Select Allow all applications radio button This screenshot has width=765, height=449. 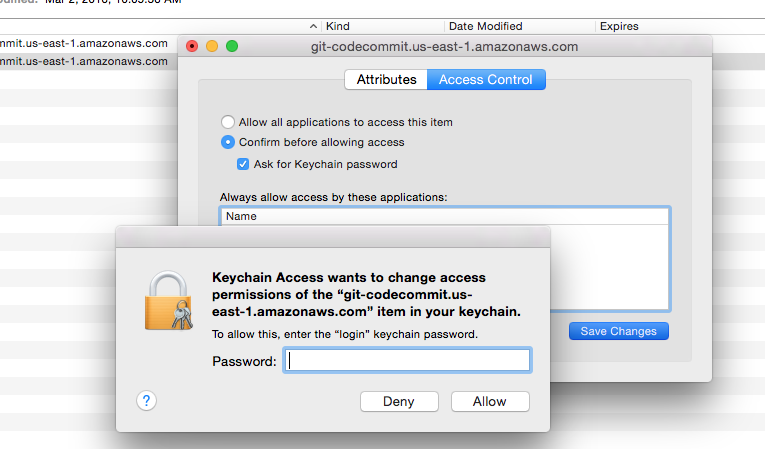pos(228,122)
